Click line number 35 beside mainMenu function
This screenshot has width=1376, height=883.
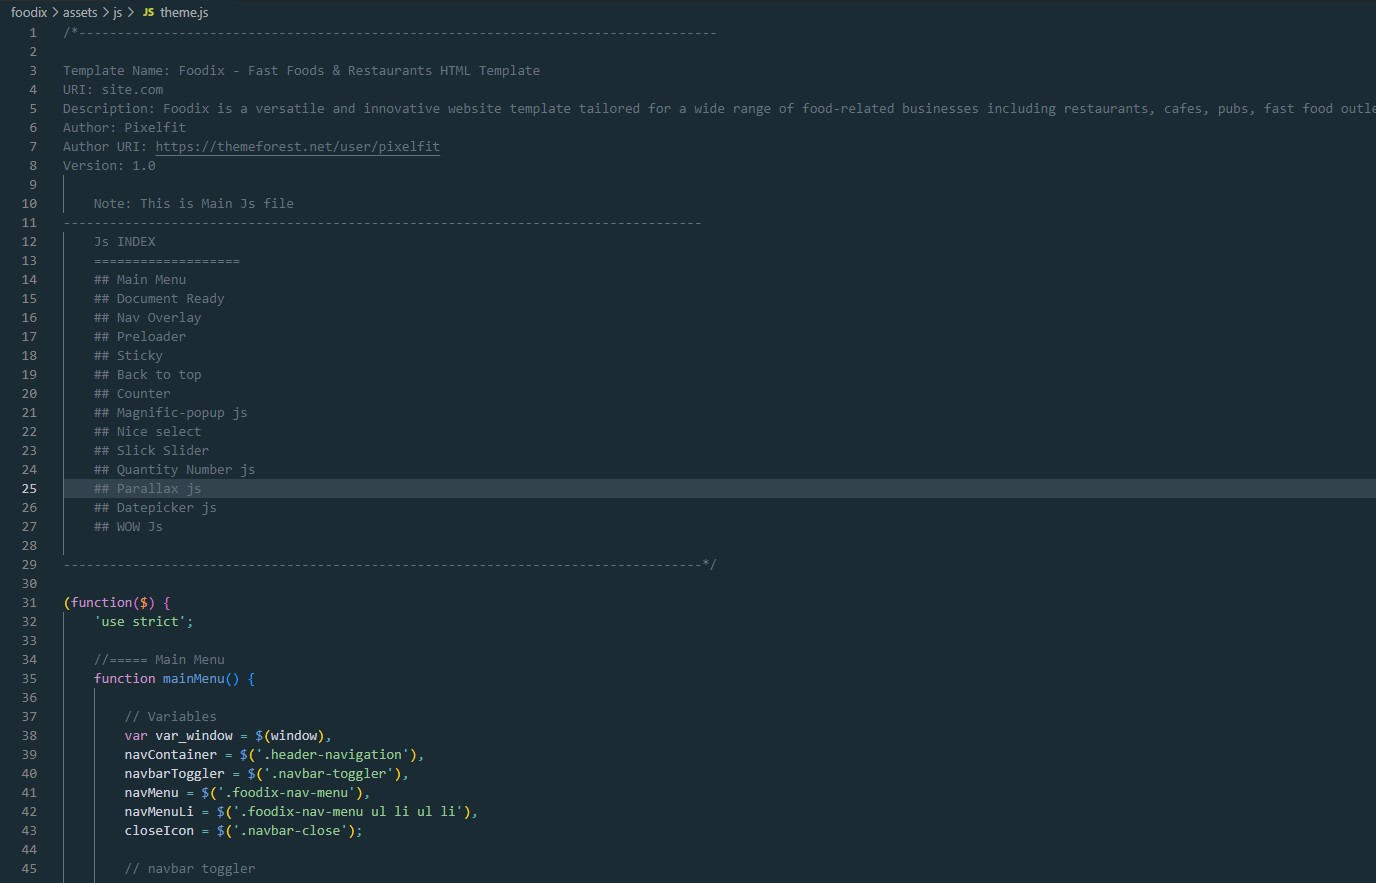[x=29, y=679]
